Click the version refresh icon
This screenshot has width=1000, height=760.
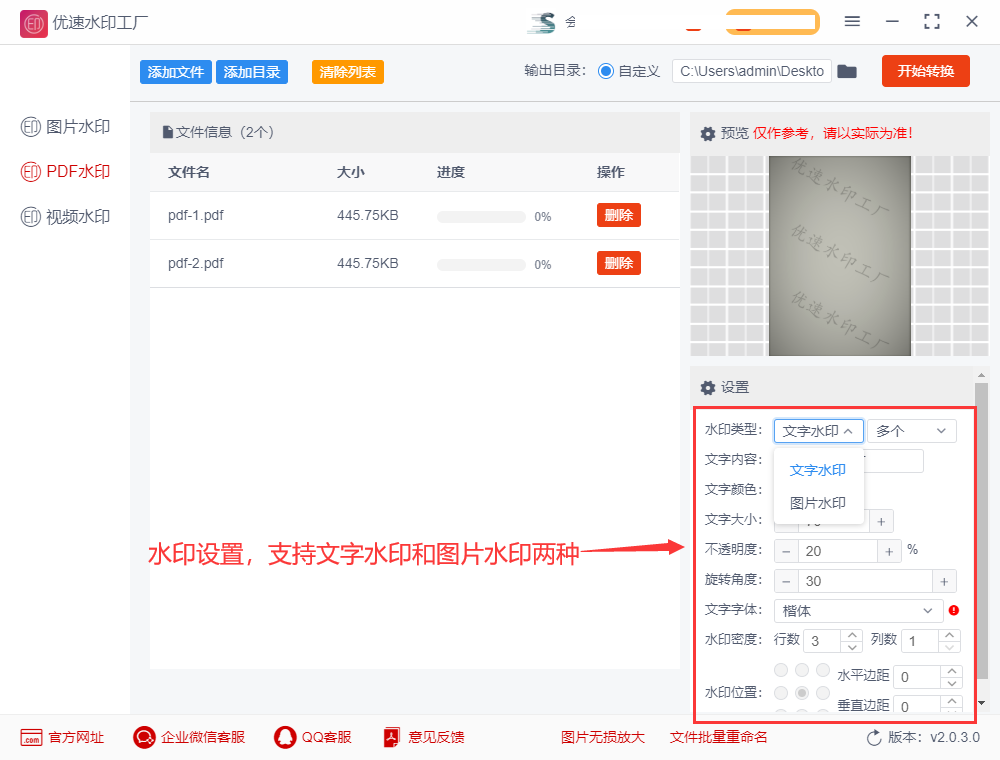(x=874, y=738)
